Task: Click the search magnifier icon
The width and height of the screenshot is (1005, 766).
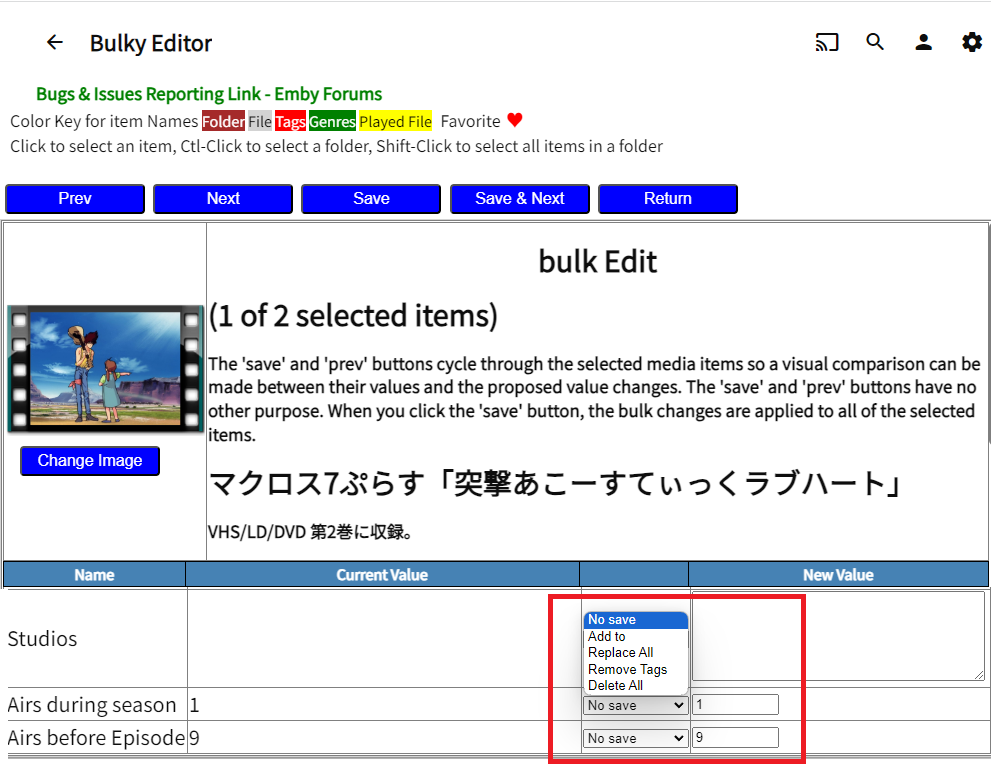Action: 875,42
